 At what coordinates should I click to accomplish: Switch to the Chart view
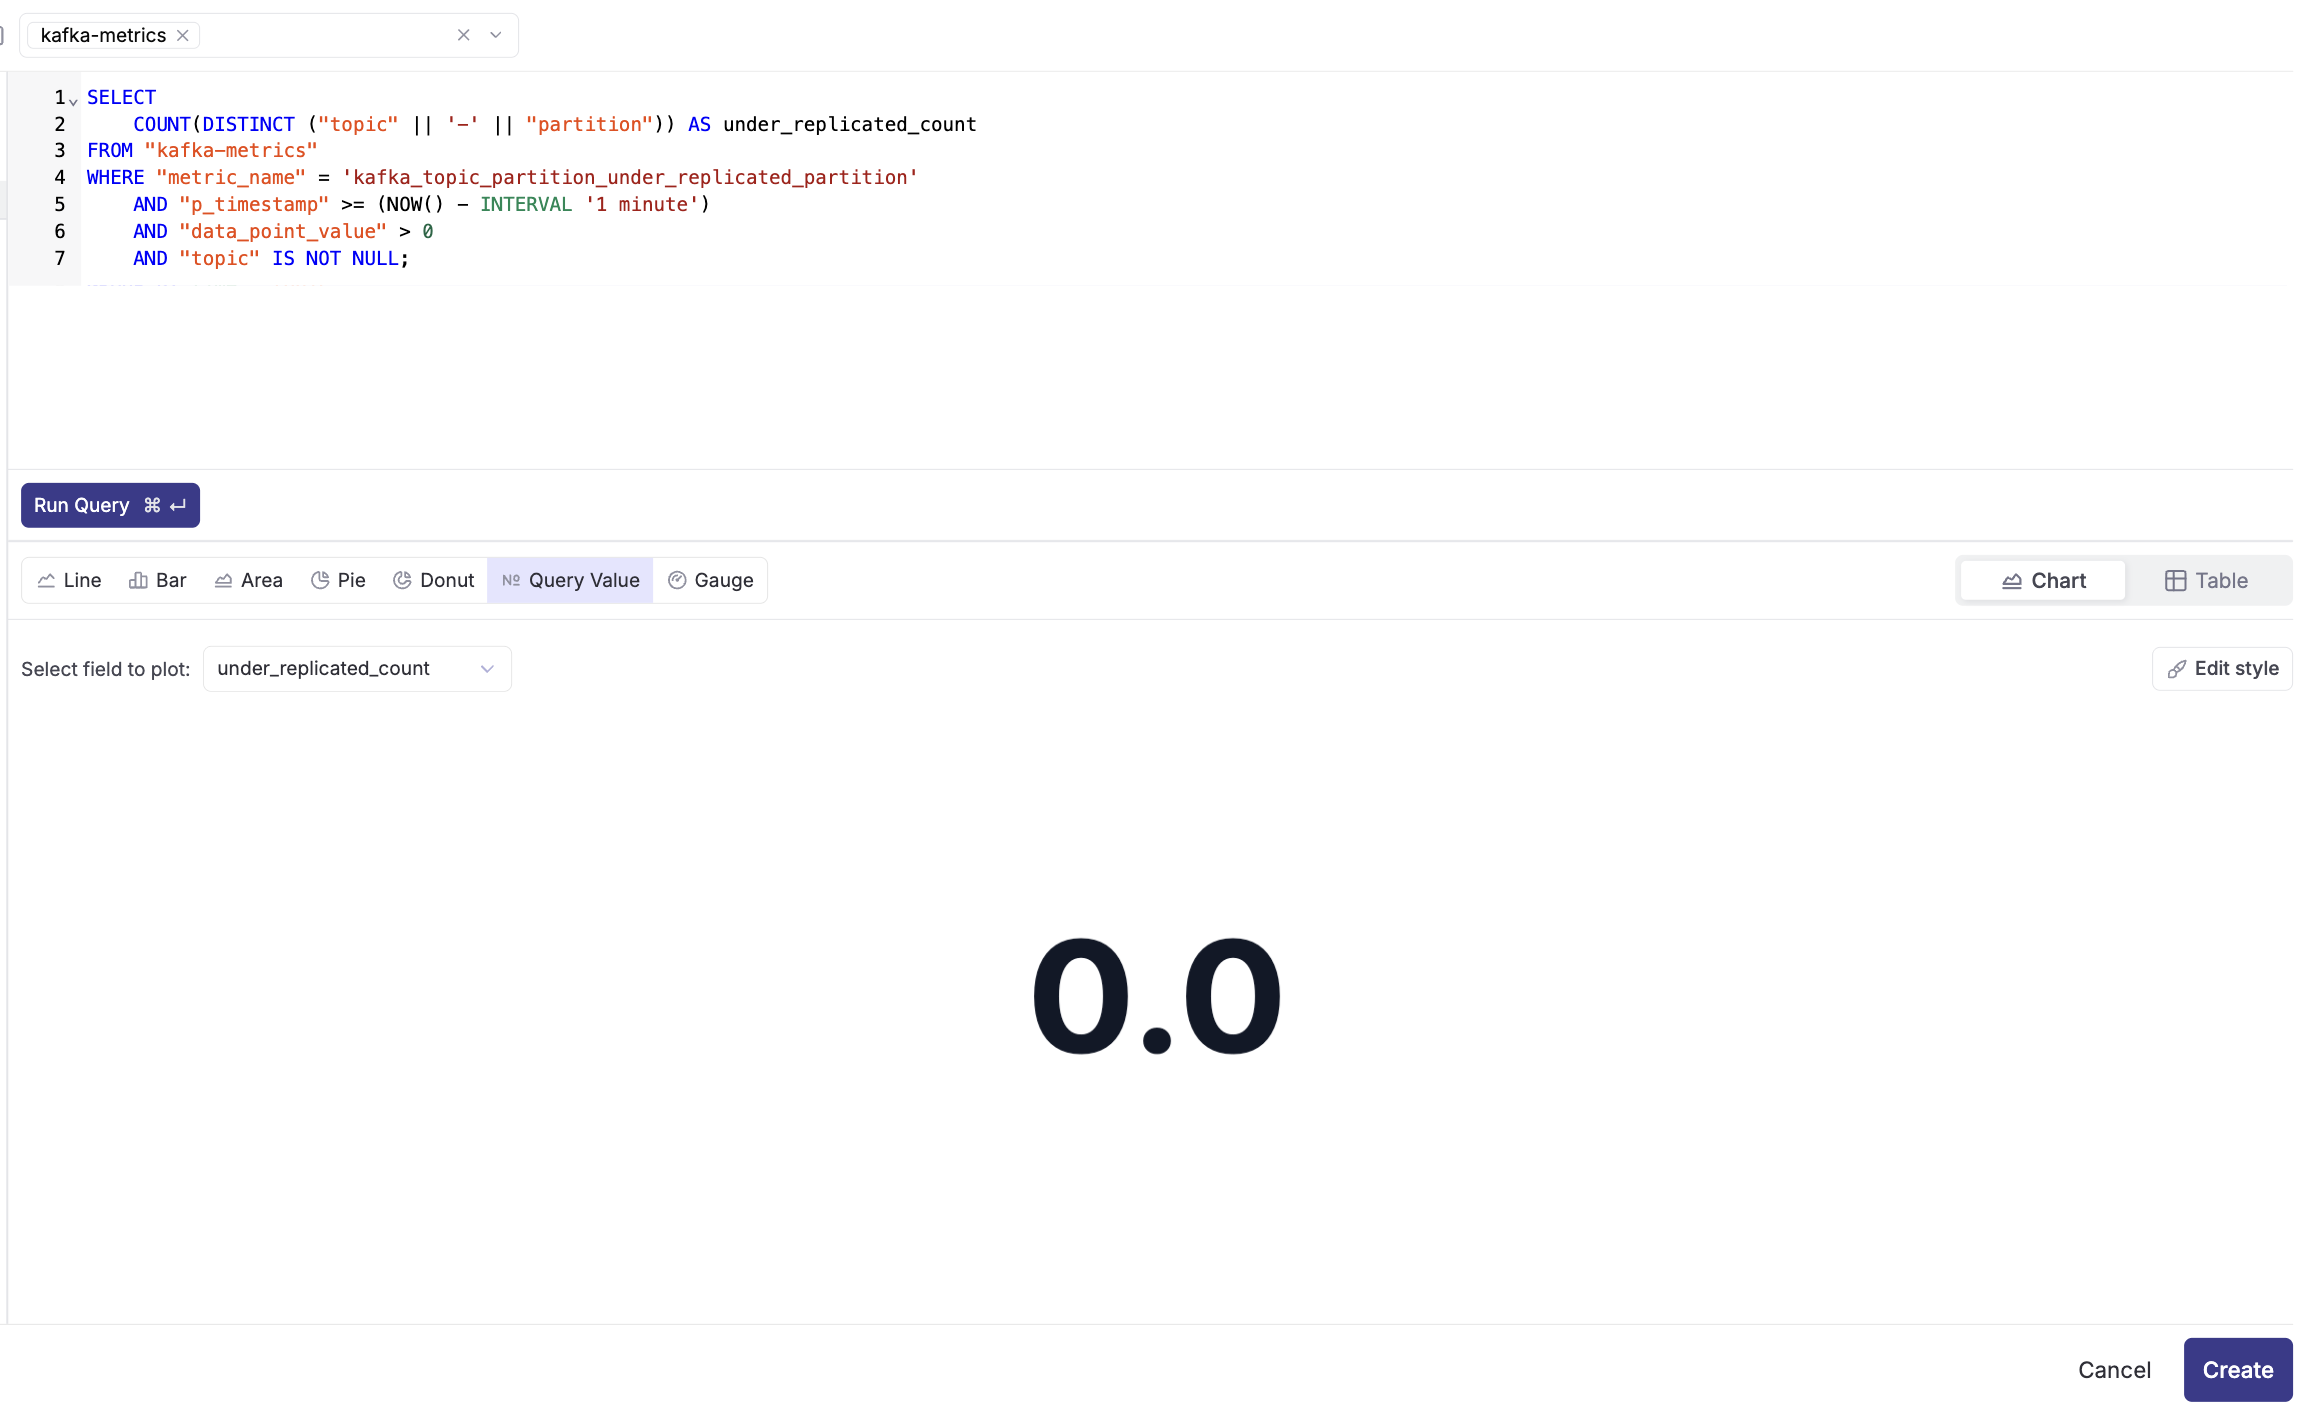[x=2043, y=580]
